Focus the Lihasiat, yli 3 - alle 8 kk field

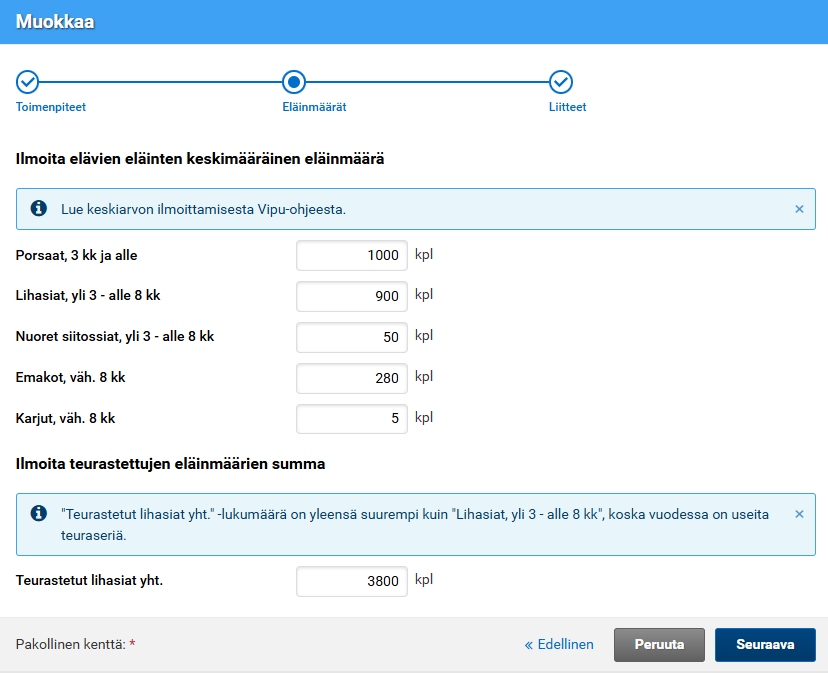352,296
